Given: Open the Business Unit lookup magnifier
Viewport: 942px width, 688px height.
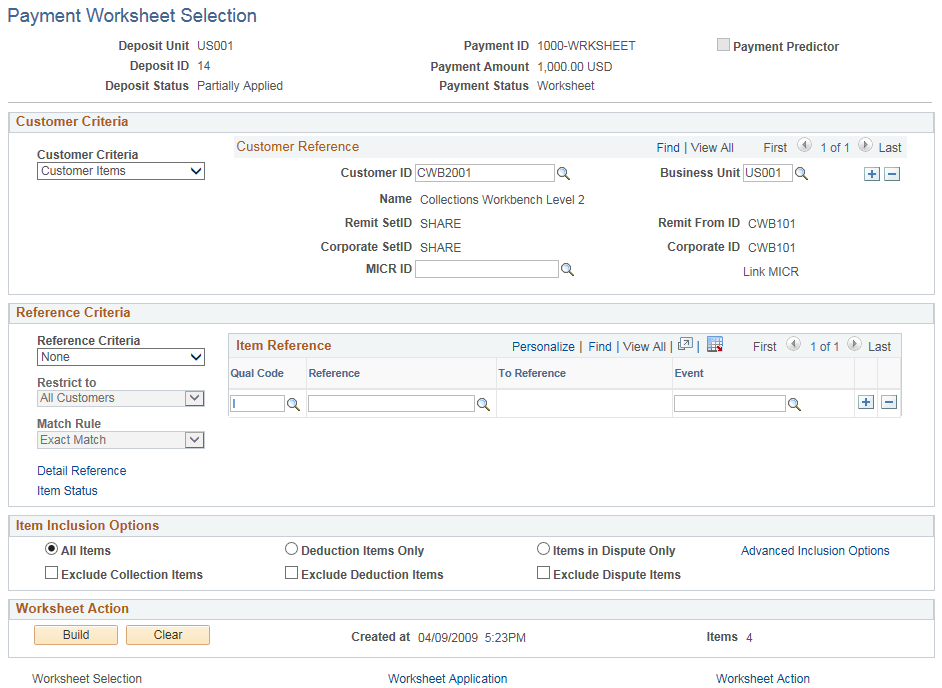Looking at the screenshot, I should (x=800, y=173).
